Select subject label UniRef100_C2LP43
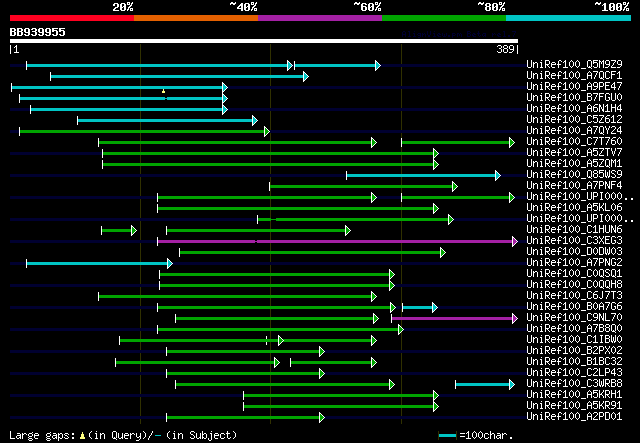This screenshot has width=640, height=443. pos(574,373)
